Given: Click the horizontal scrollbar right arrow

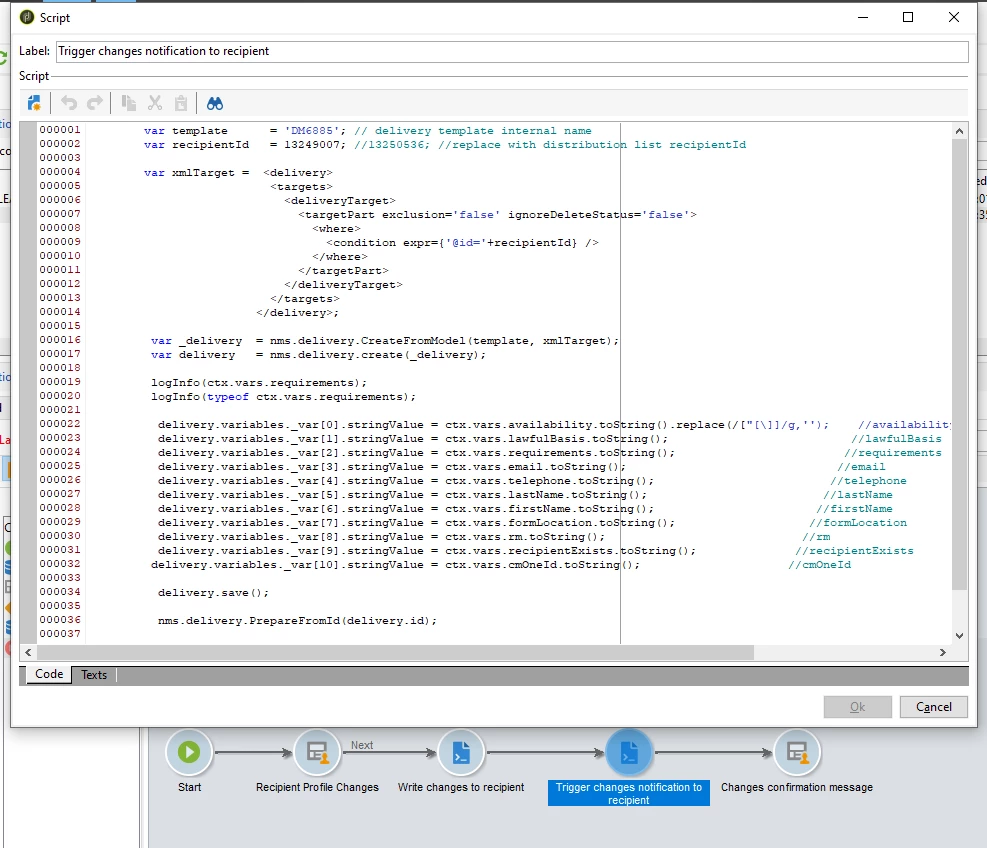Looking at the screenshot, I should click(x=942, y=652).
